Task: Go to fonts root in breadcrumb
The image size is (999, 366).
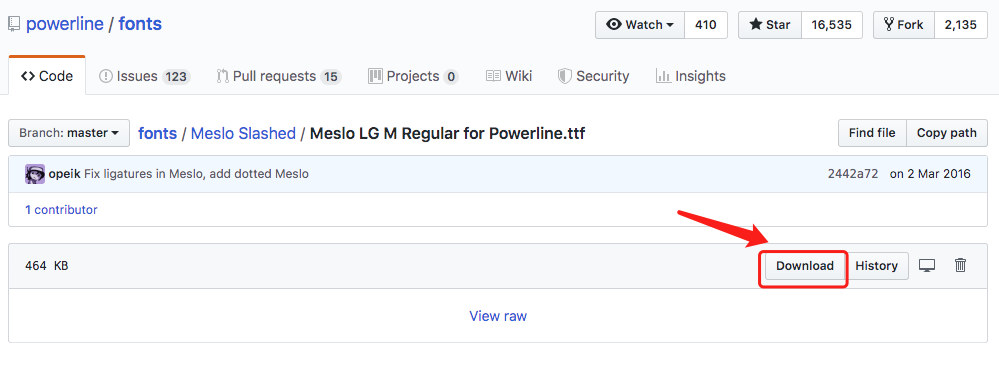Action: coord(157,133)
